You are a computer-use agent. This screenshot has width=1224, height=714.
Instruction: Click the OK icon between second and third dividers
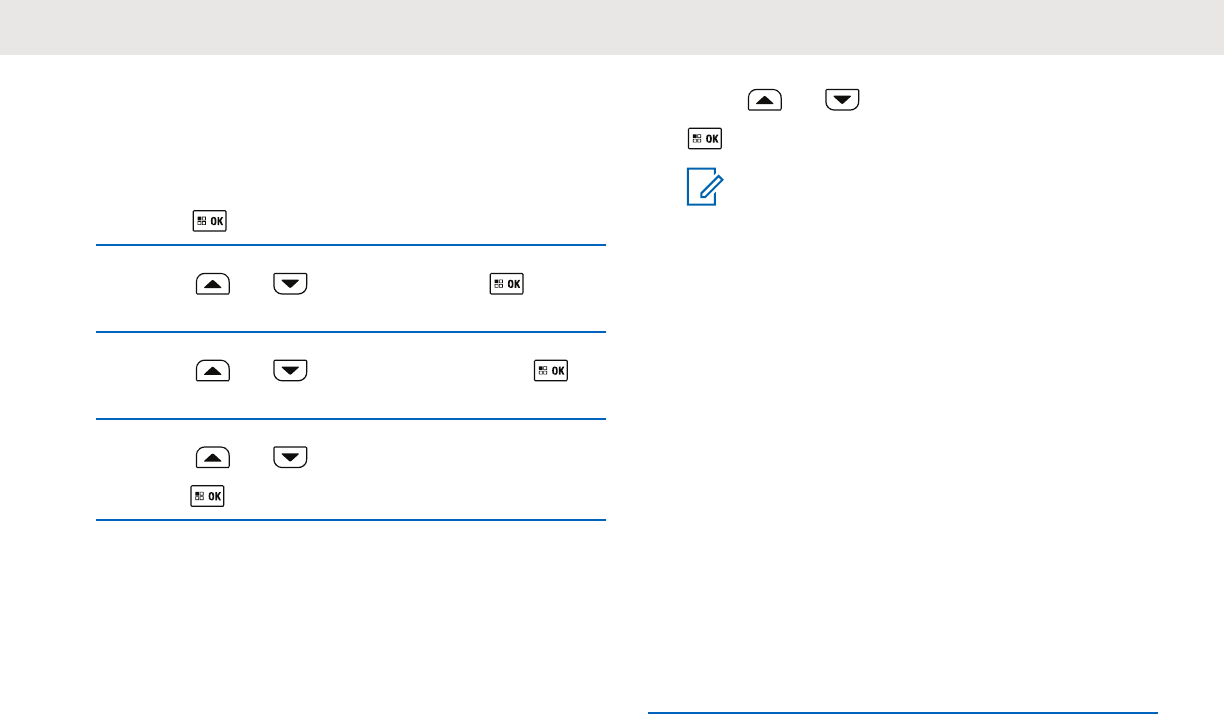click(551, 371)
